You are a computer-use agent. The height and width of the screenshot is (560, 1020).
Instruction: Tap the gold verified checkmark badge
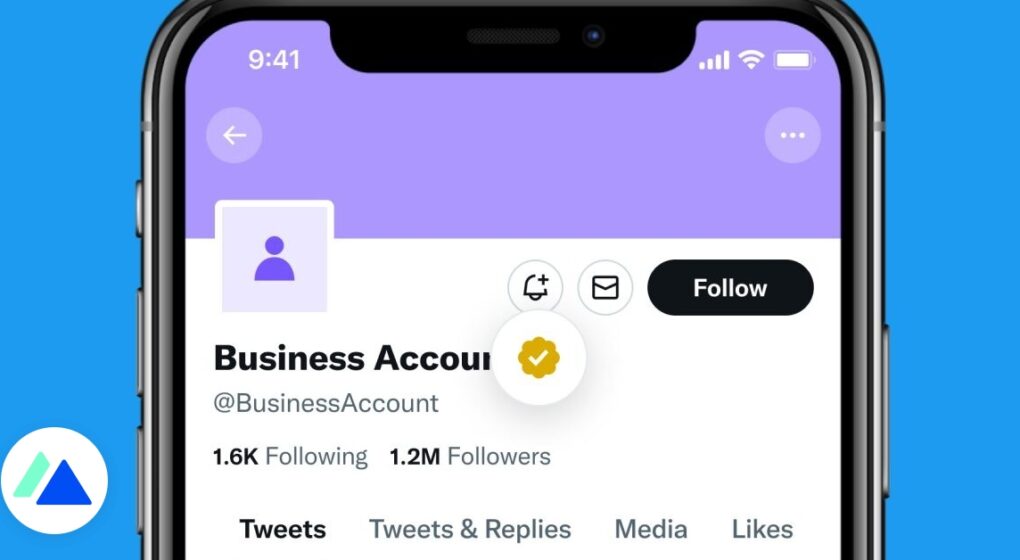coord(539,358)
